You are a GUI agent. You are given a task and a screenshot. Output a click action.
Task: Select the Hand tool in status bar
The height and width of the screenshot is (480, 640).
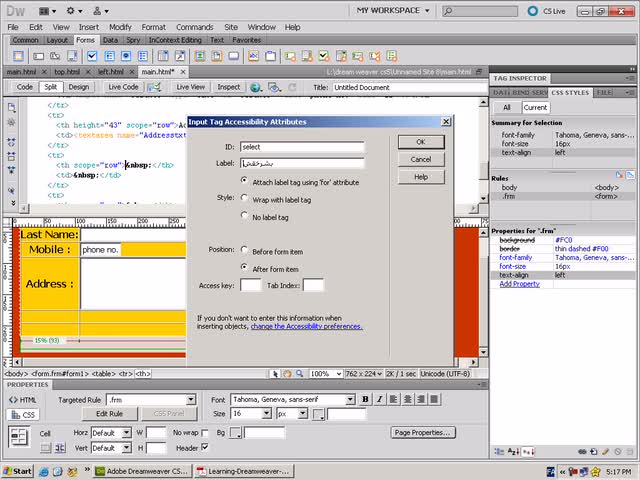(287, 373)
